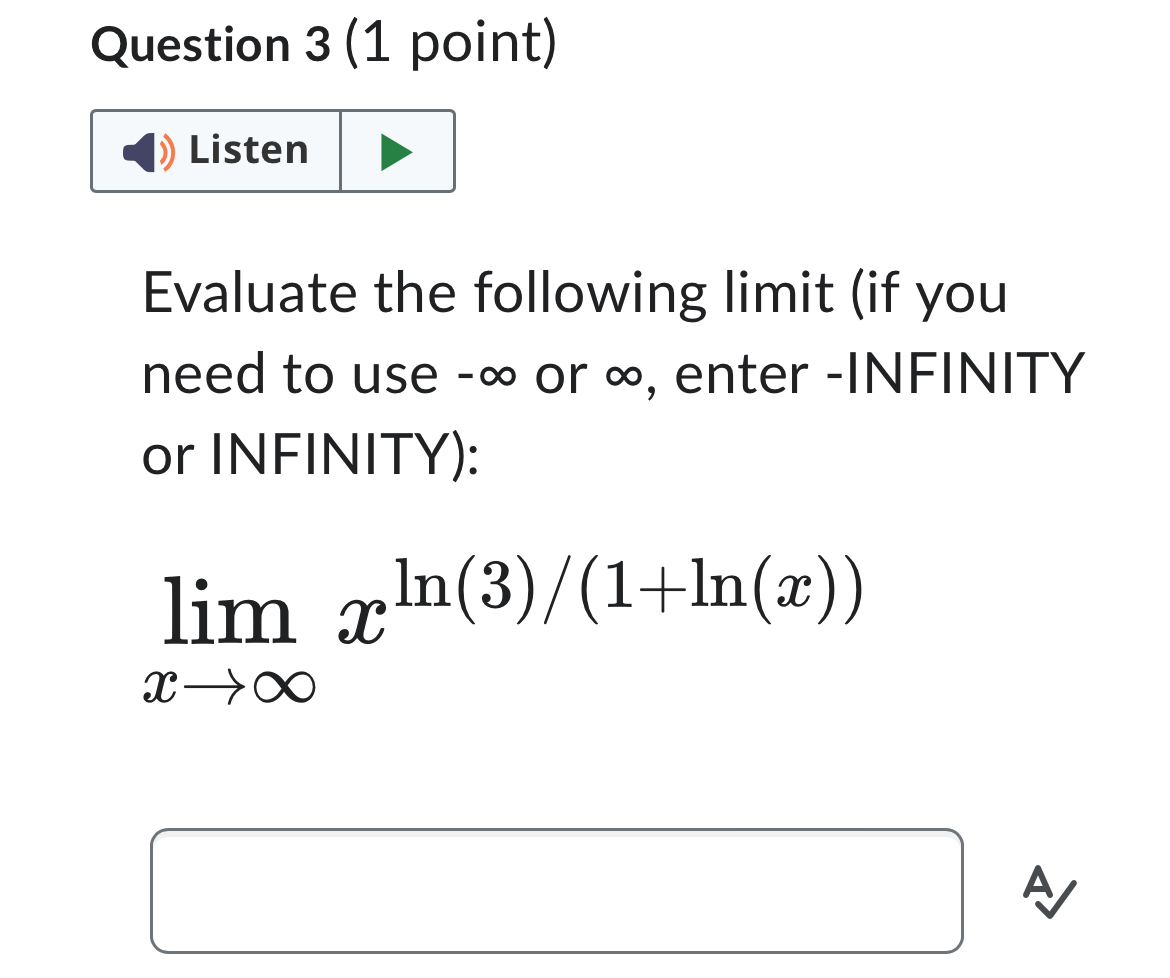Select the green play triangle icon
The image size is (1170, 978).
(396, 151)
